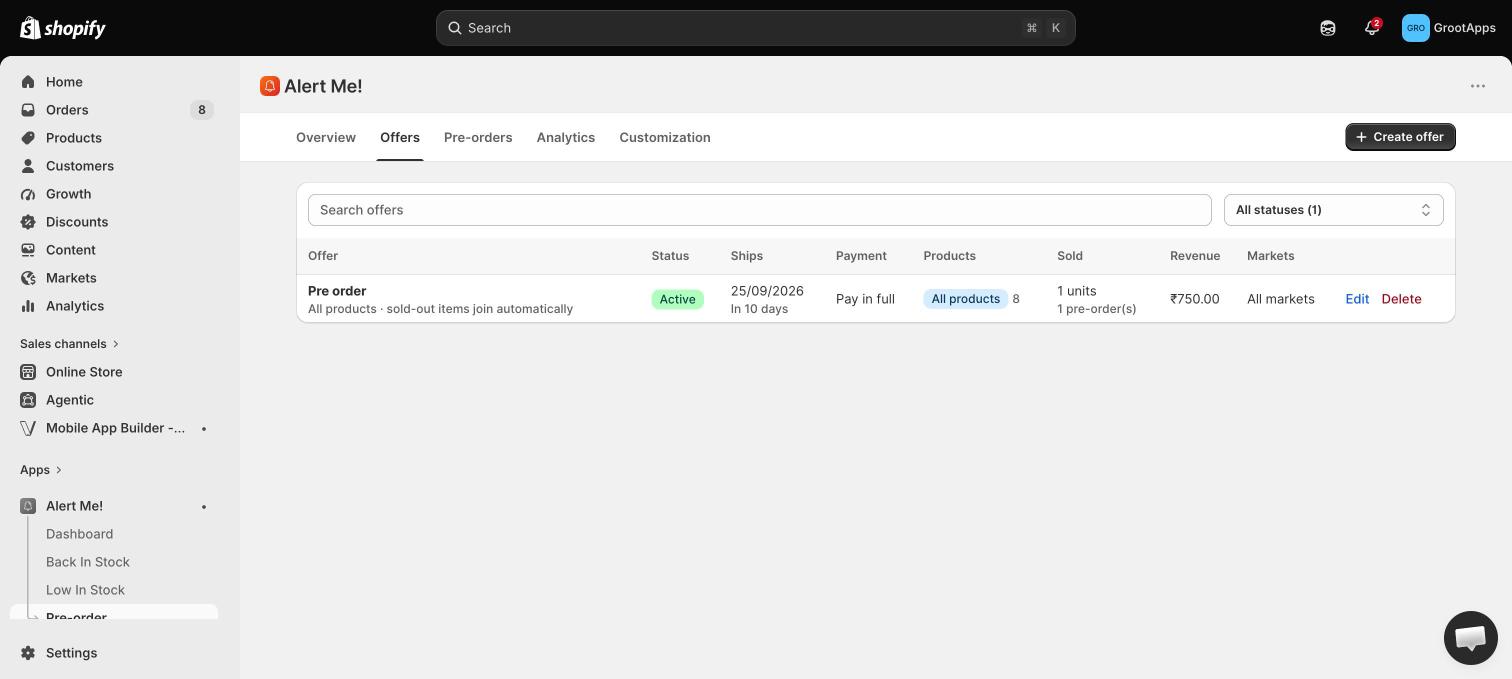Open the Analytics tab in Alert Me!
Image resolution: width=1512 pixels, height=679 pixels.
point(566,138)
